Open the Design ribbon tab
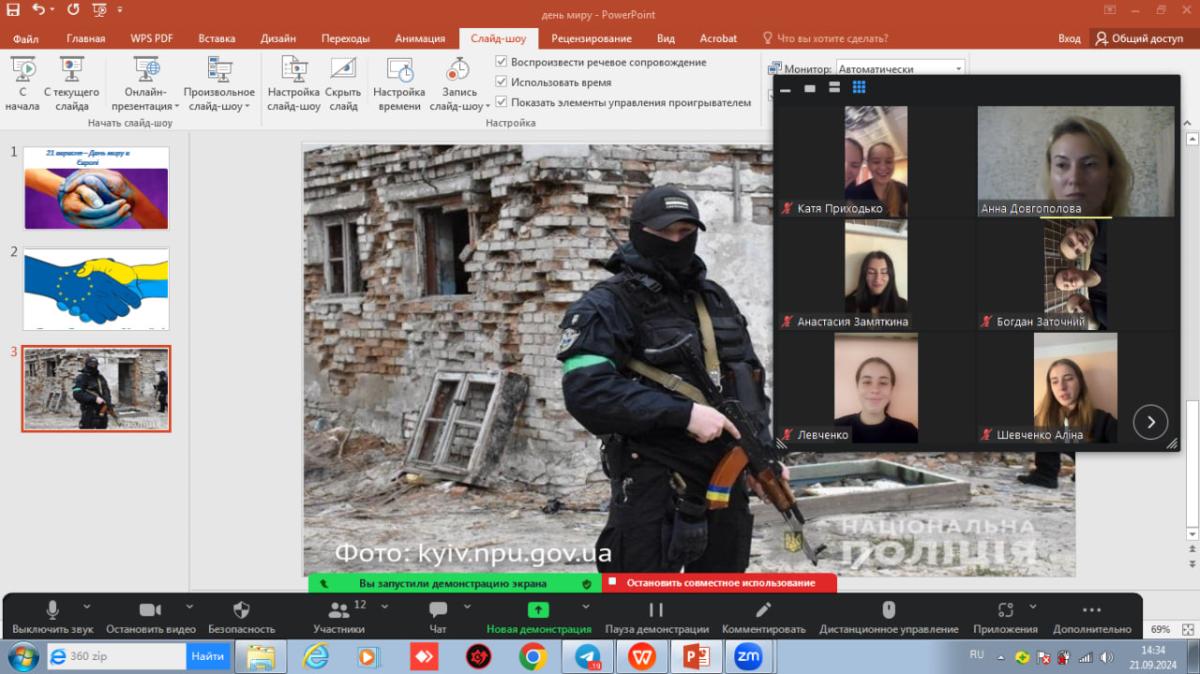1200x674 pixels. point(278,38)
